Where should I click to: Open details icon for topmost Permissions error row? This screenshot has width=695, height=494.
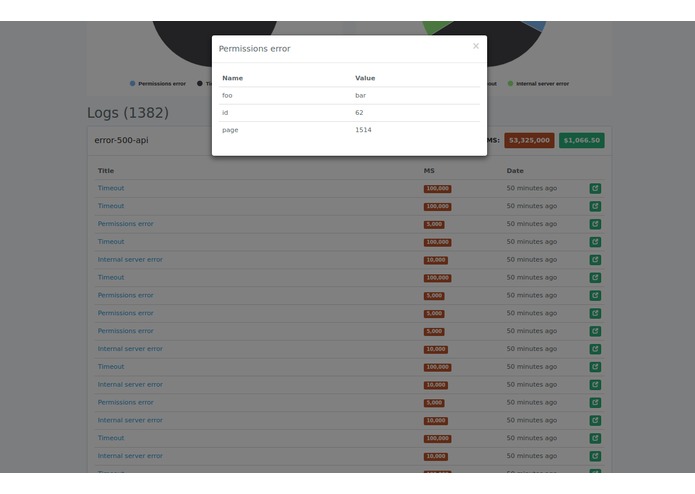click(x=595, y=224)
